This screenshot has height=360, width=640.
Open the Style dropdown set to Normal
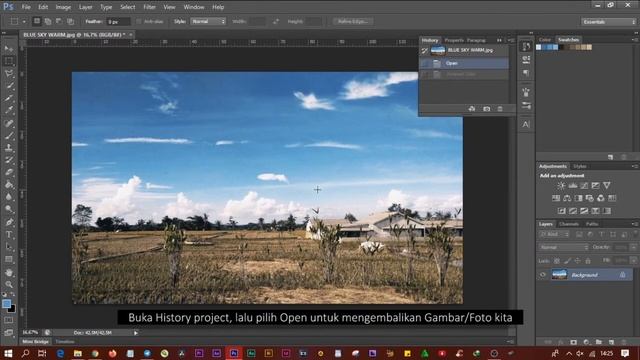point(208,21)
